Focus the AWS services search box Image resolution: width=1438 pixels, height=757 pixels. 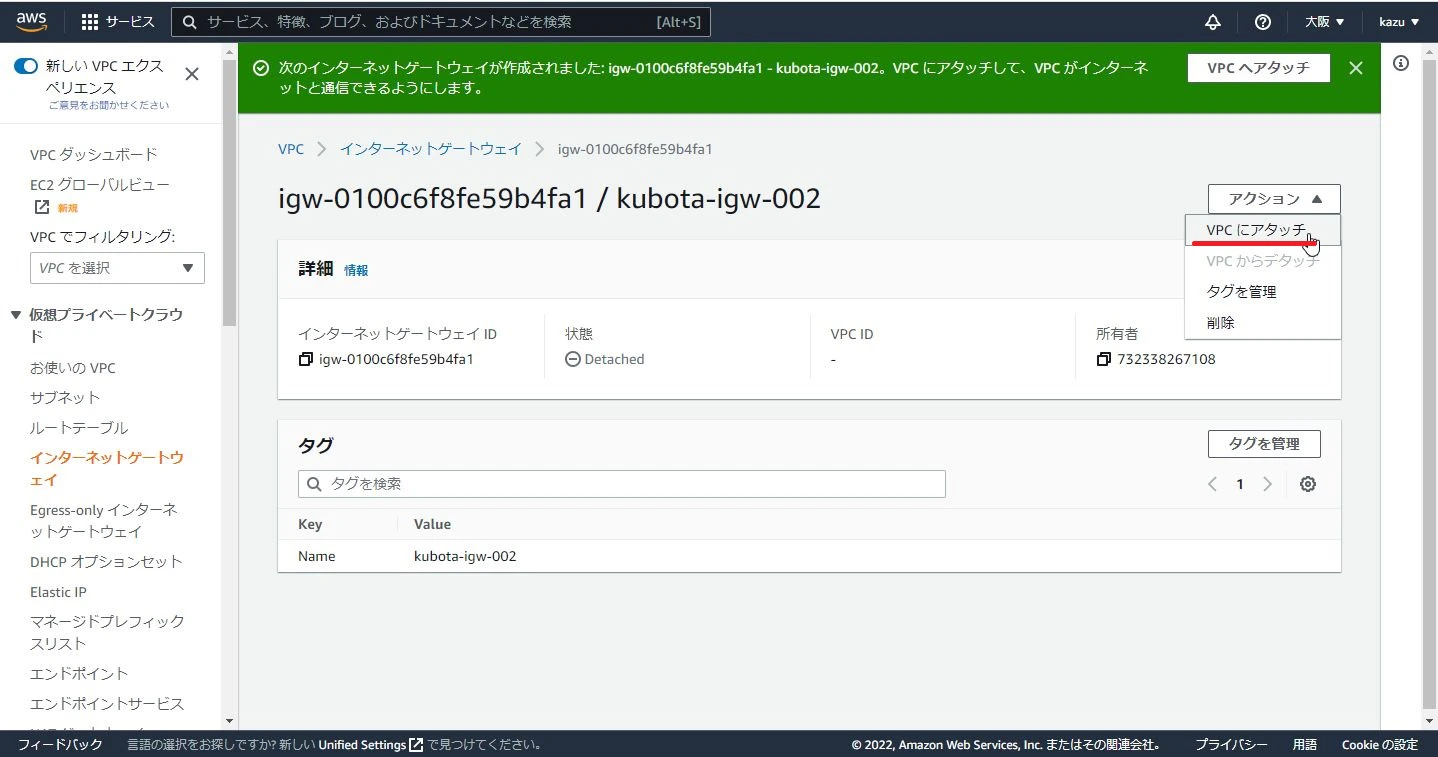pyautogui.click(x=441, y=22)
